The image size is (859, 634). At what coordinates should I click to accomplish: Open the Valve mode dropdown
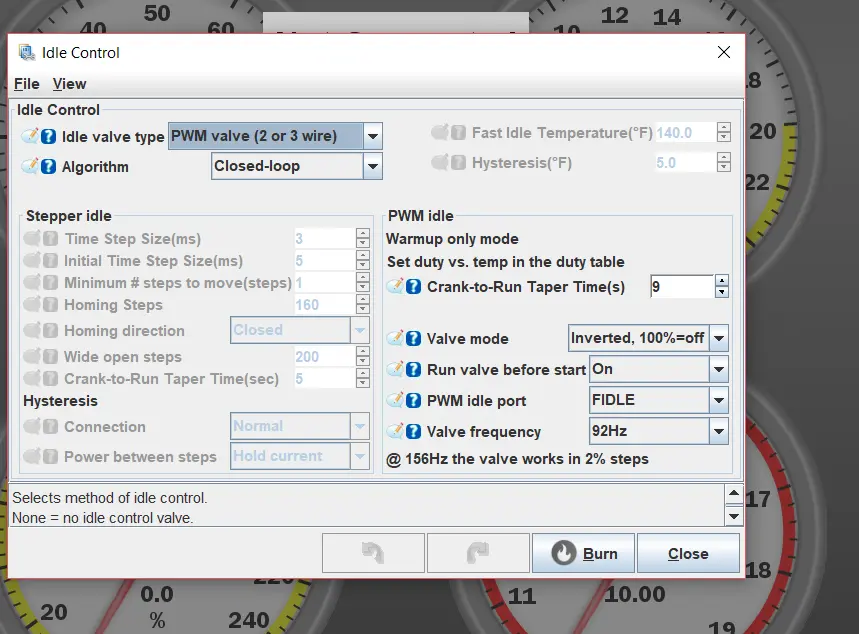click(x=719, y=338)
